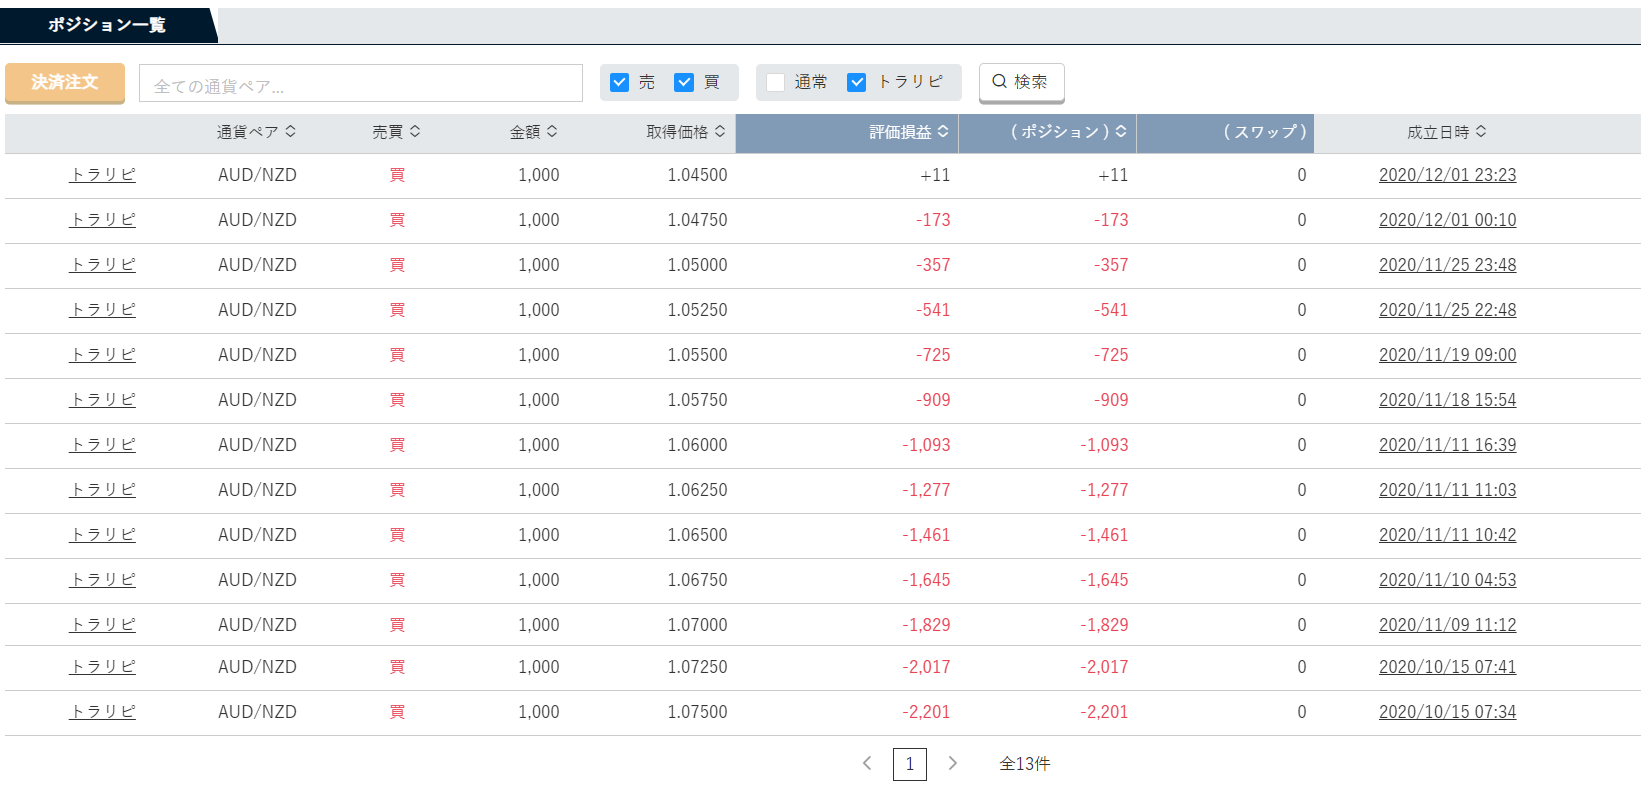Open トラリピ link in 1.04500 row

click(103, 175)
